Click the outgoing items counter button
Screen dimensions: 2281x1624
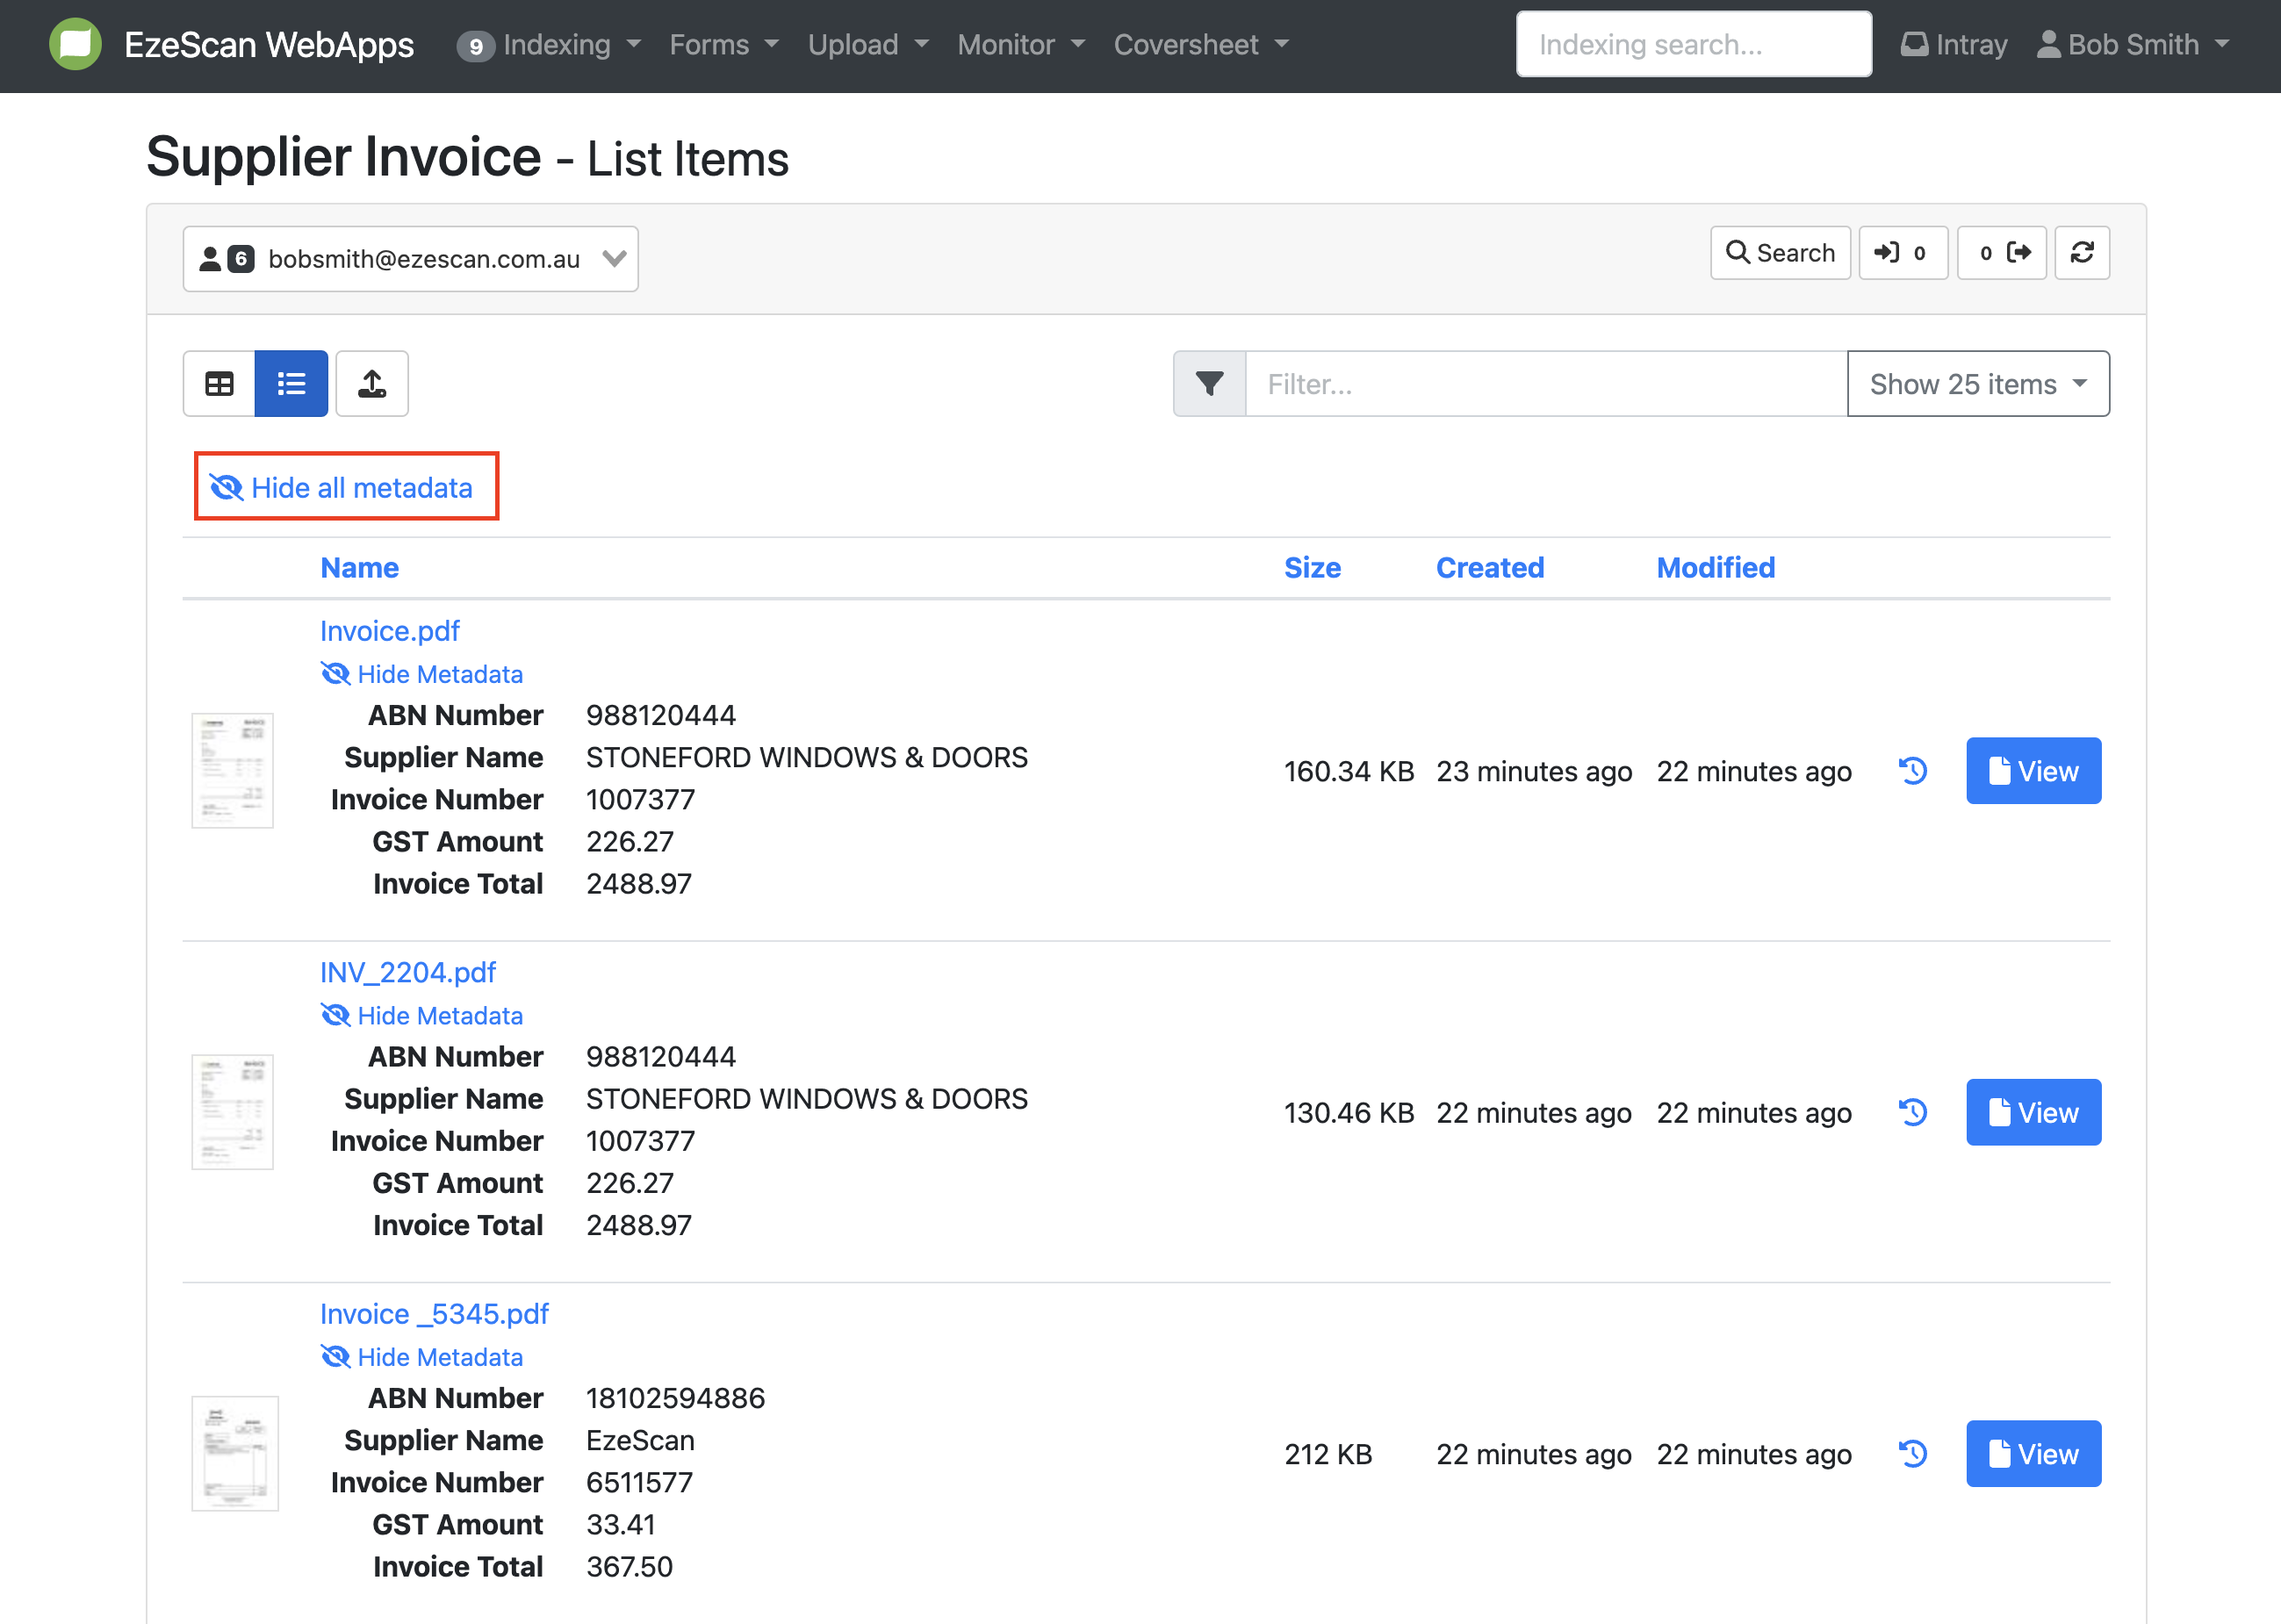pyautogui.click(x=2001, y=253)
